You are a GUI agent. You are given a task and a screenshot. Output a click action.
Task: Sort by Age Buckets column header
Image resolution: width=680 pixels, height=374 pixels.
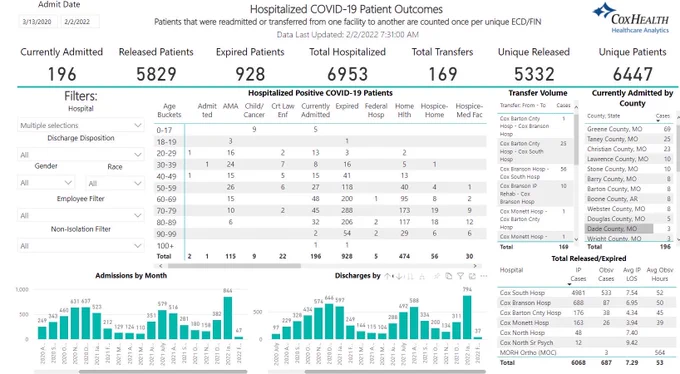pyautogui.click(x=169, y=110)
